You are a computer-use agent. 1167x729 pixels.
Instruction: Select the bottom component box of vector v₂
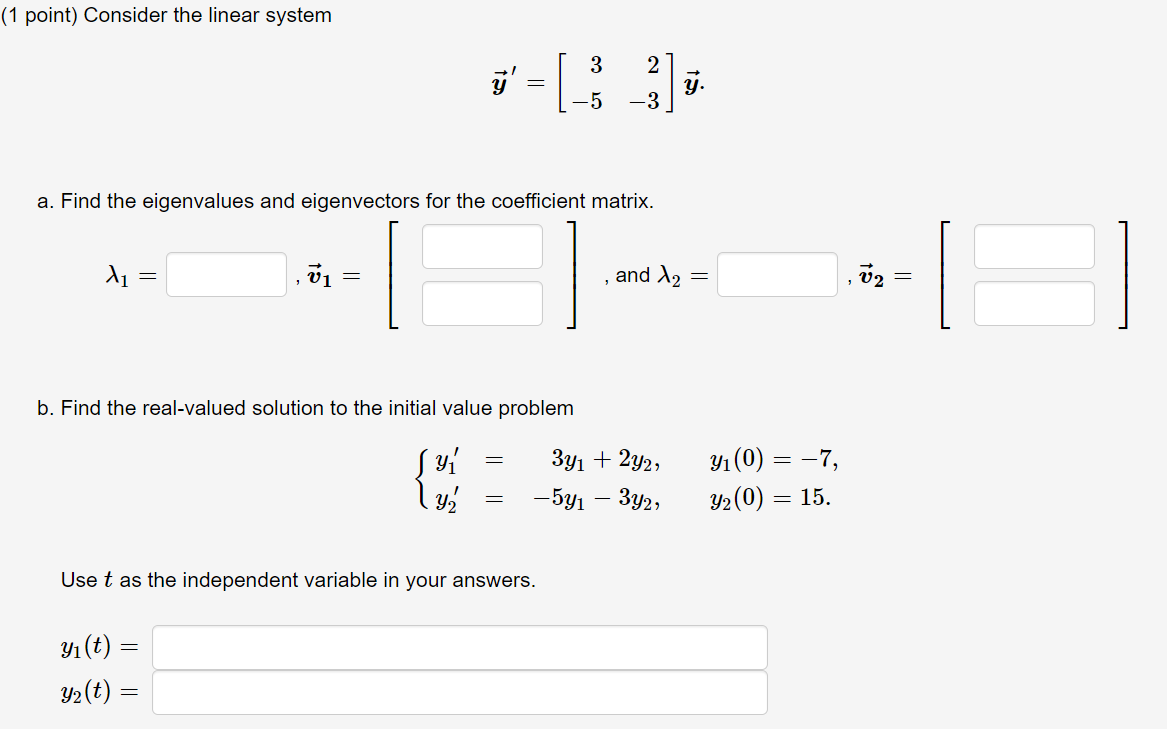1035,303
